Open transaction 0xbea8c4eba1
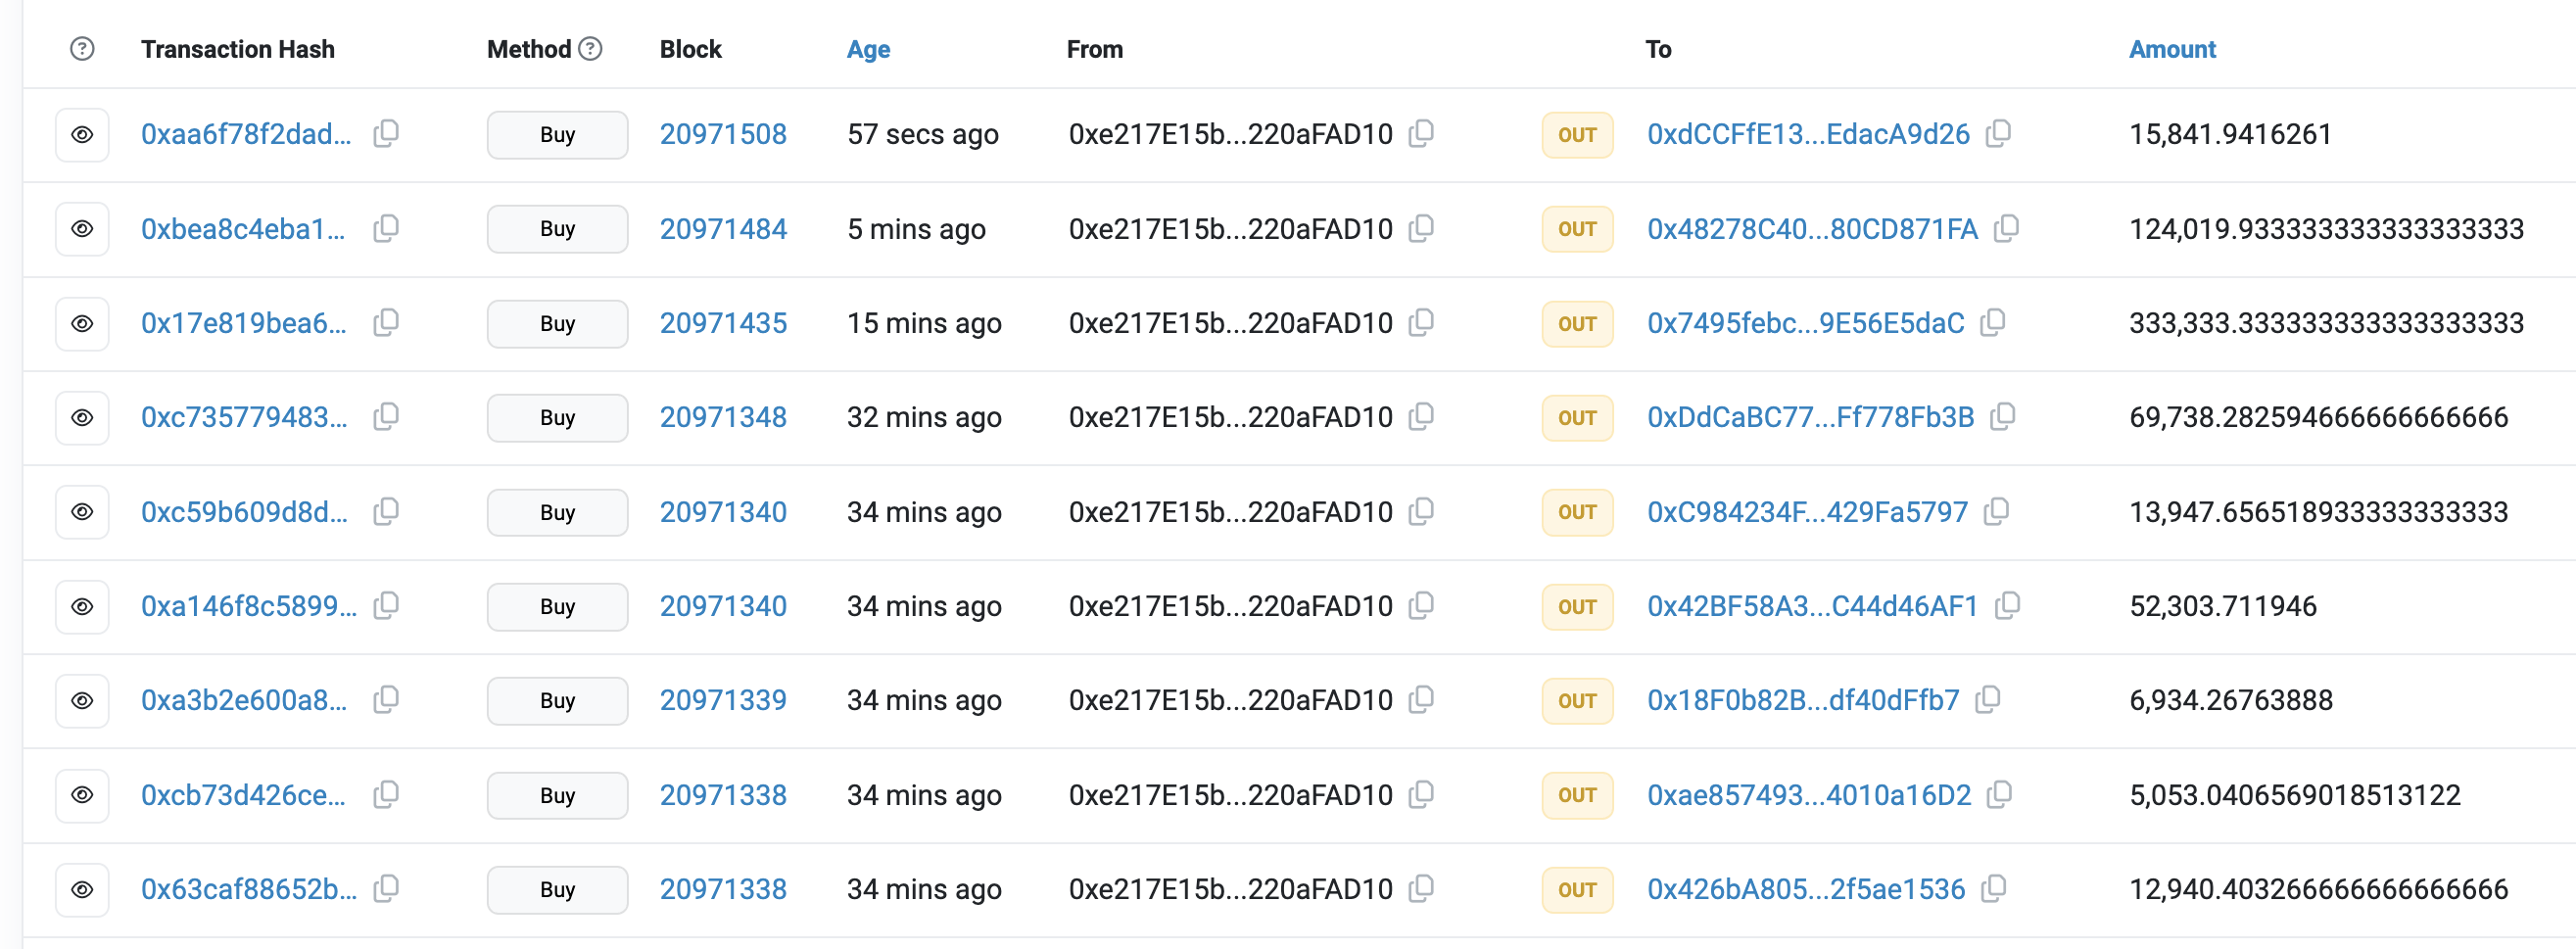 [245, 228]
